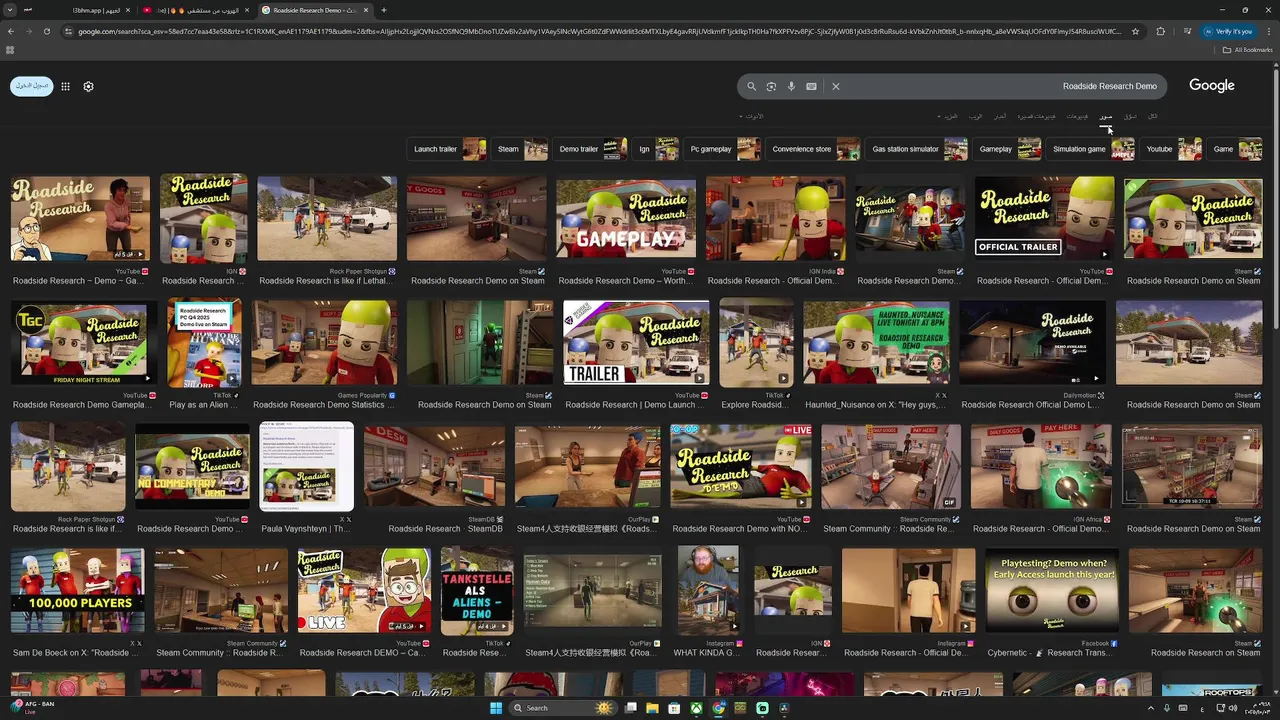Screen dimensions: 1280x720
Task: Switch to the Roadside Research Demo tab
Action: coord(316,10)
